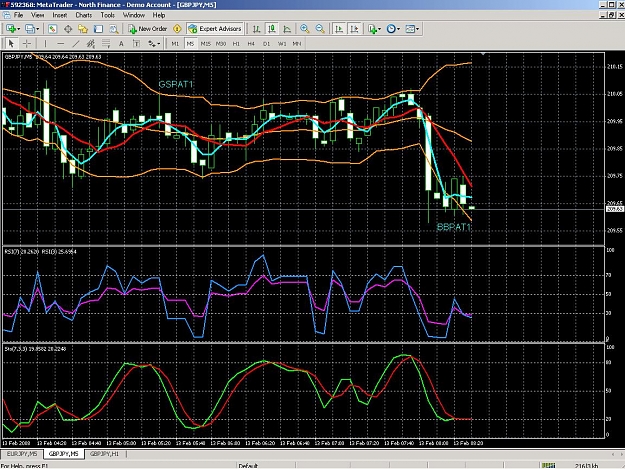Open the Market Watch panel icon

[52, 29]
